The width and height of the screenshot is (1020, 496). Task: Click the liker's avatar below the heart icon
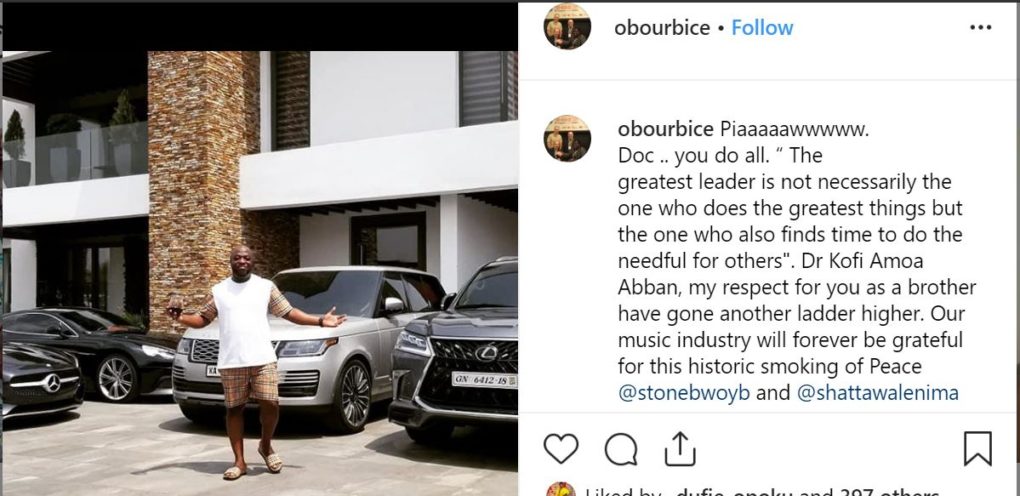561,491
